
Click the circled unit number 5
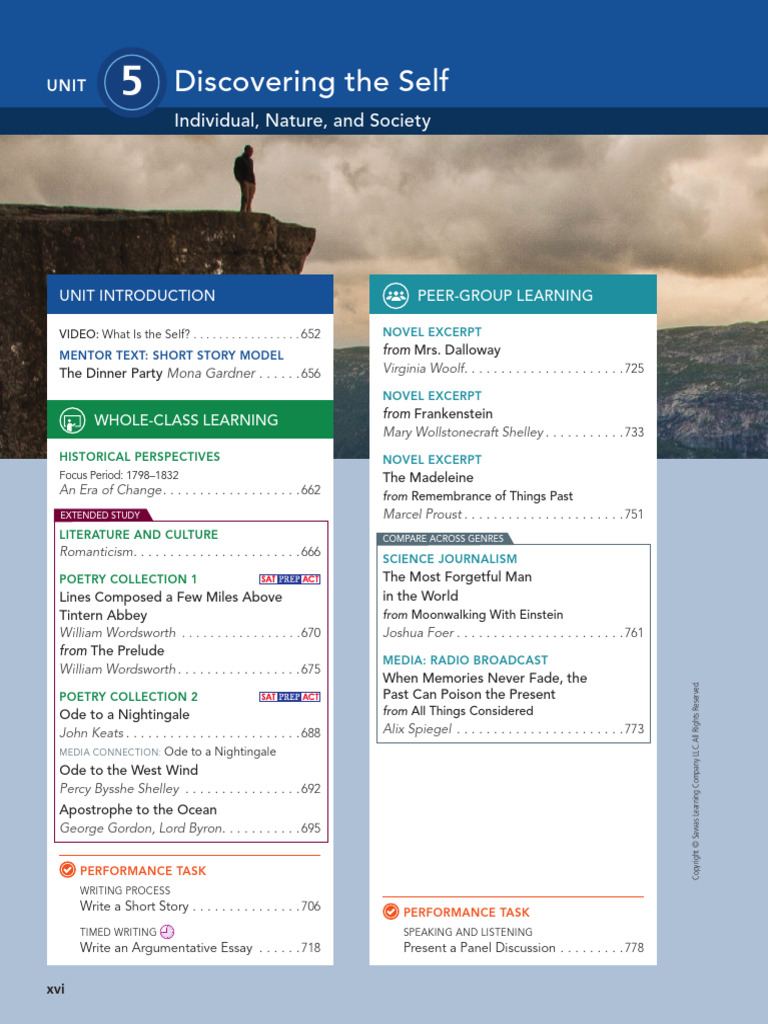132,83
